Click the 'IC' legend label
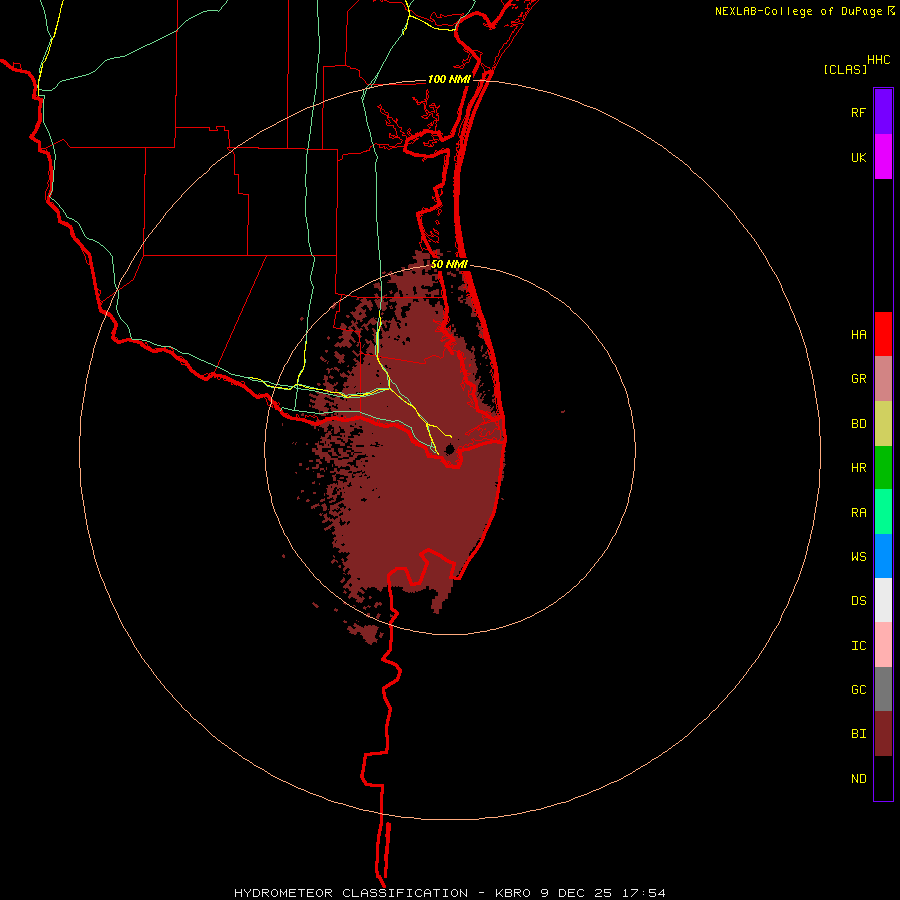 click(858, 646)
